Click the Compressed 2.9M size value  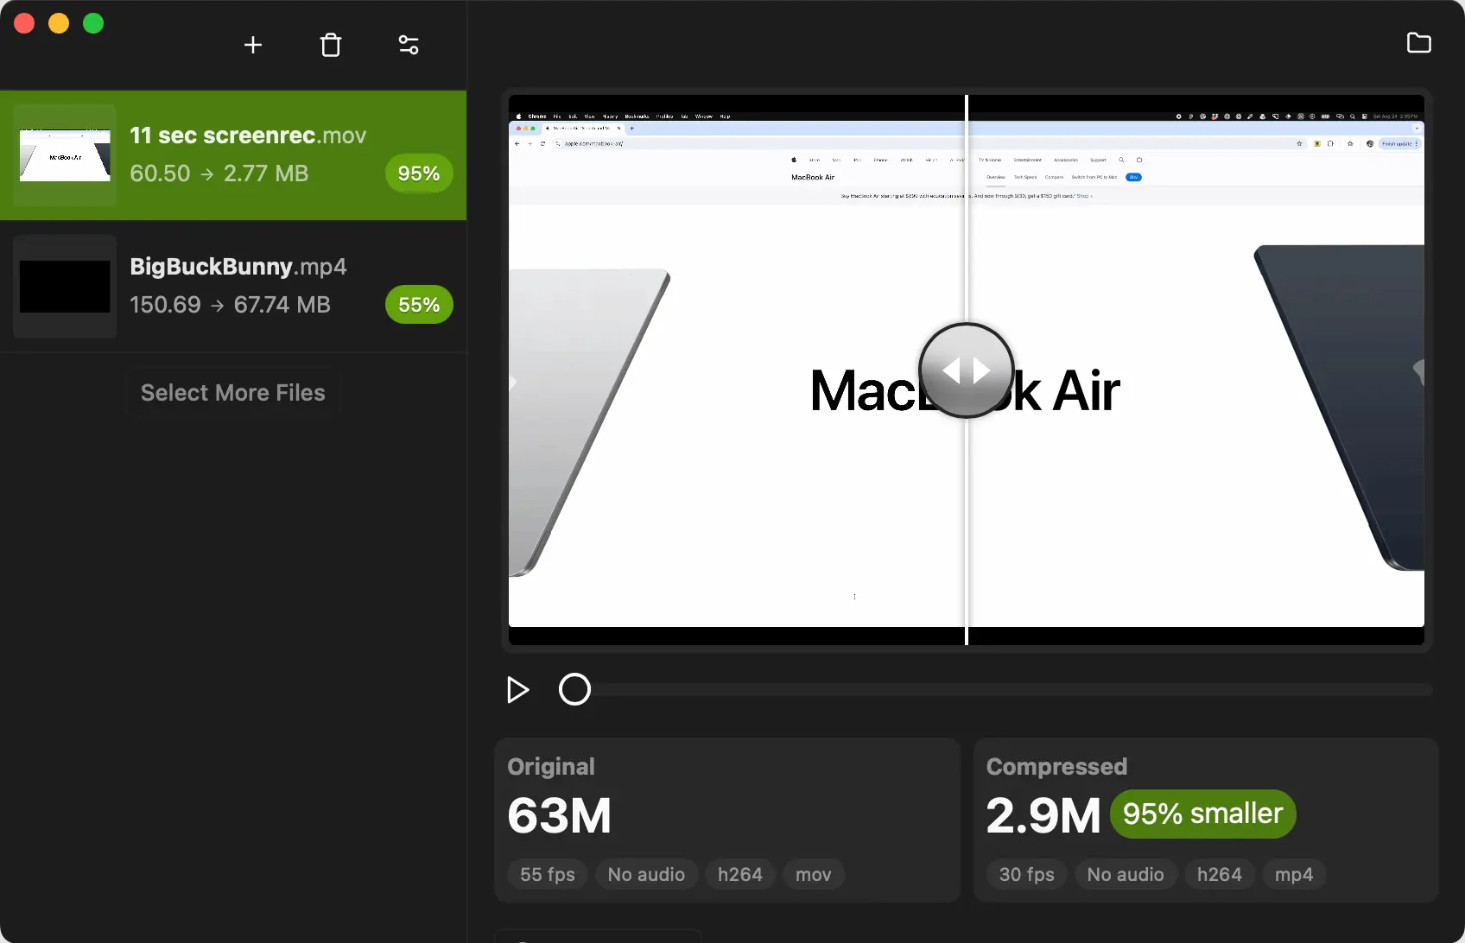tap(1043, 816)
